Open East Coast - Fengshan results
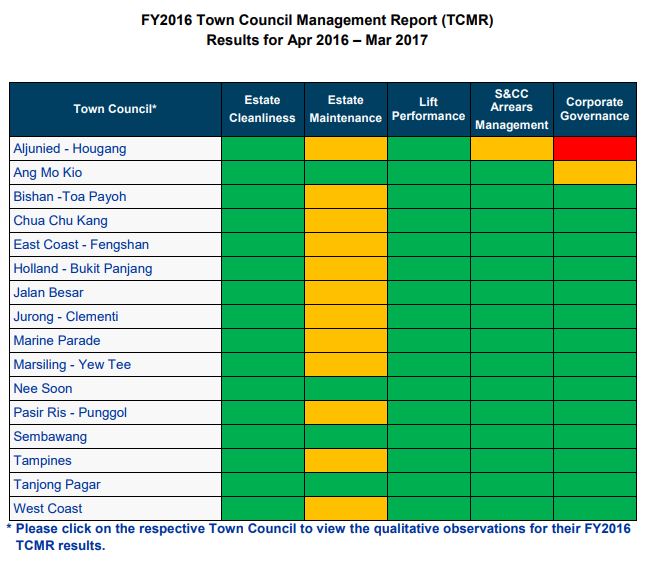Image resolution: width=648 pixels, height=566 pixels. (x=80, y=245)
